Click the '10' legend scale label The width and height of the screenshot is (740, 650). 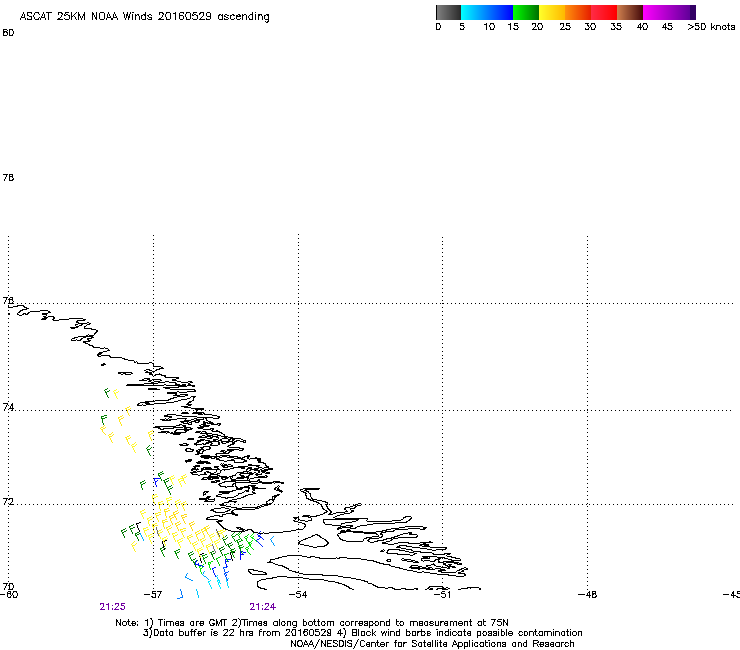tap(489, 27)
